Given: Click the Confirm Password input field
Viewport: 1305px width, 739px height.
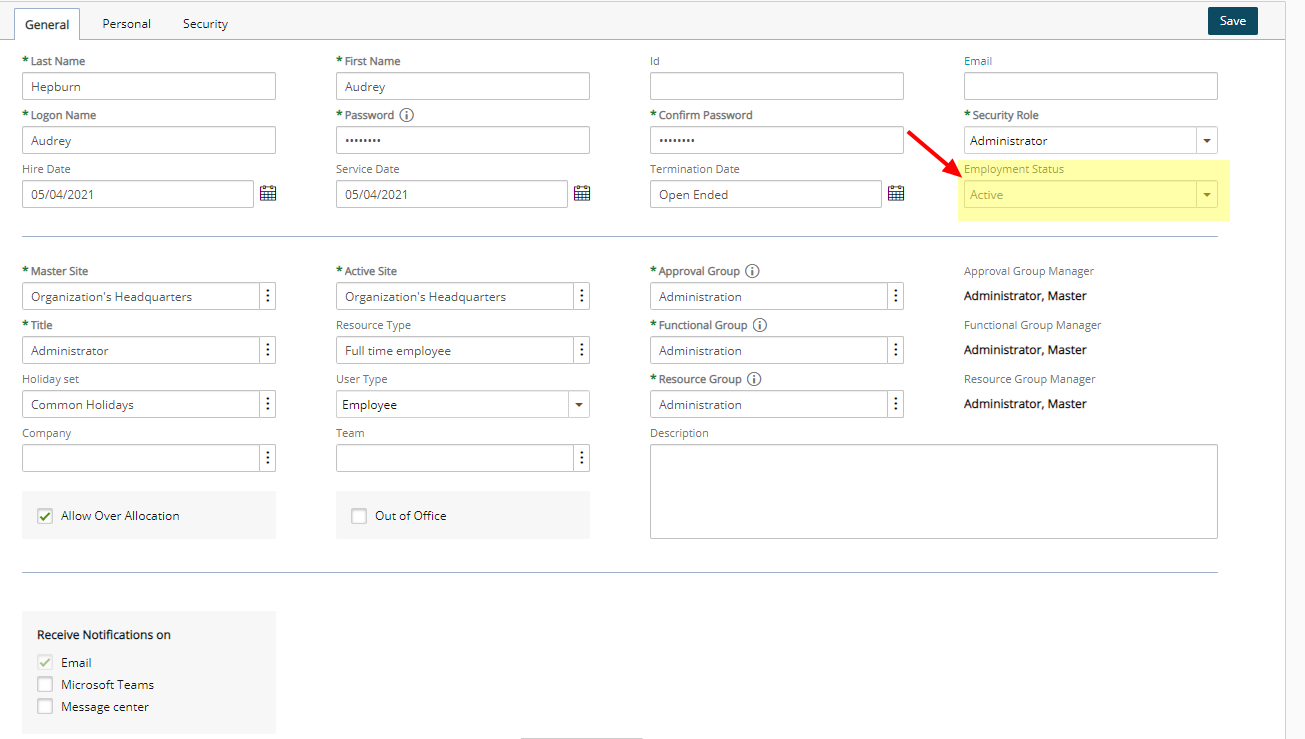Looking at the screenshot, I should pos(777,141).
